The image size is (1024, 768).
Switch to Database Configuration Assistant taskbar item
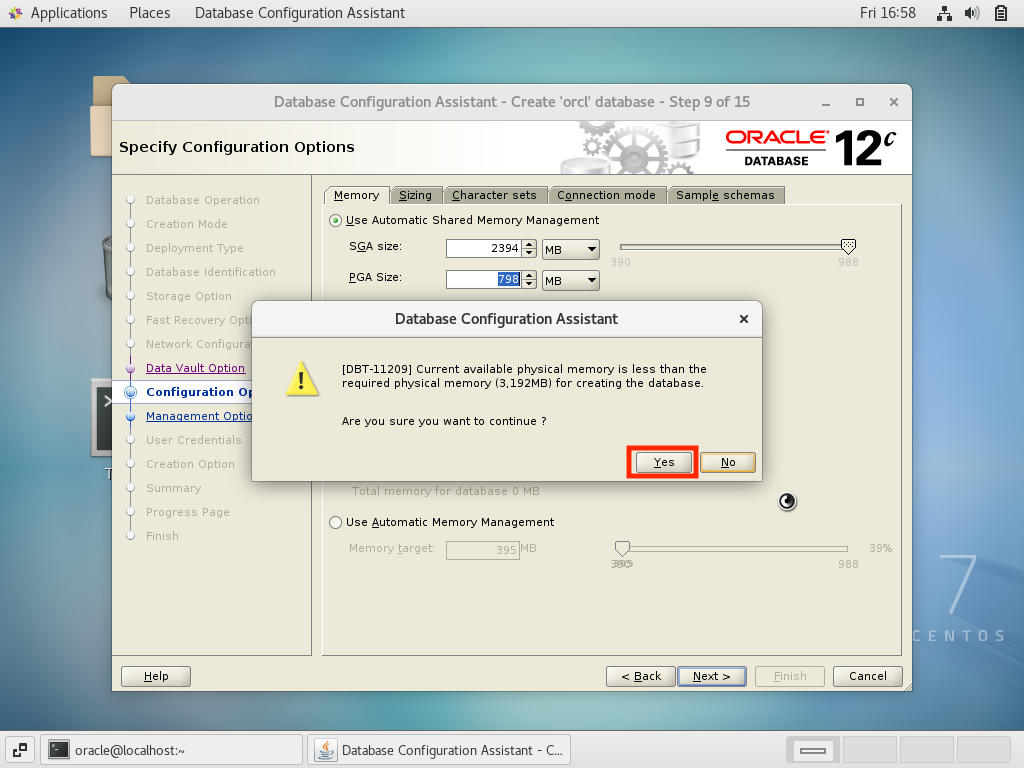click(439, 750)
